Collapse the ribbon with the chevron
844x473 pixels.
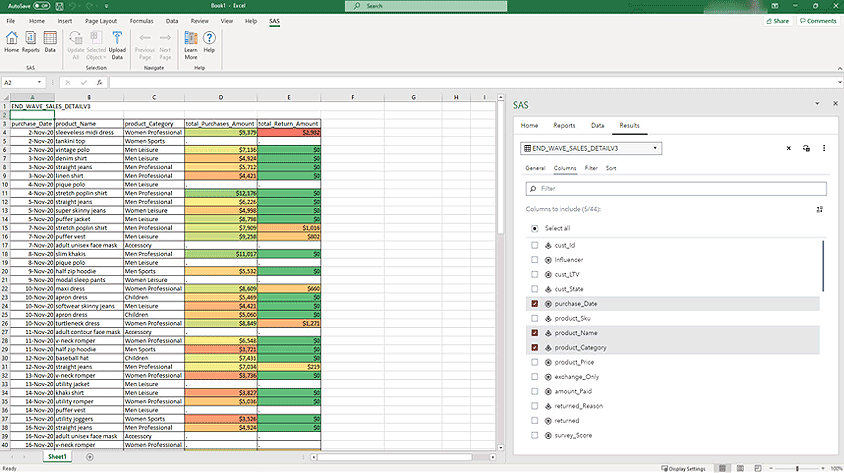coord(839,68)
